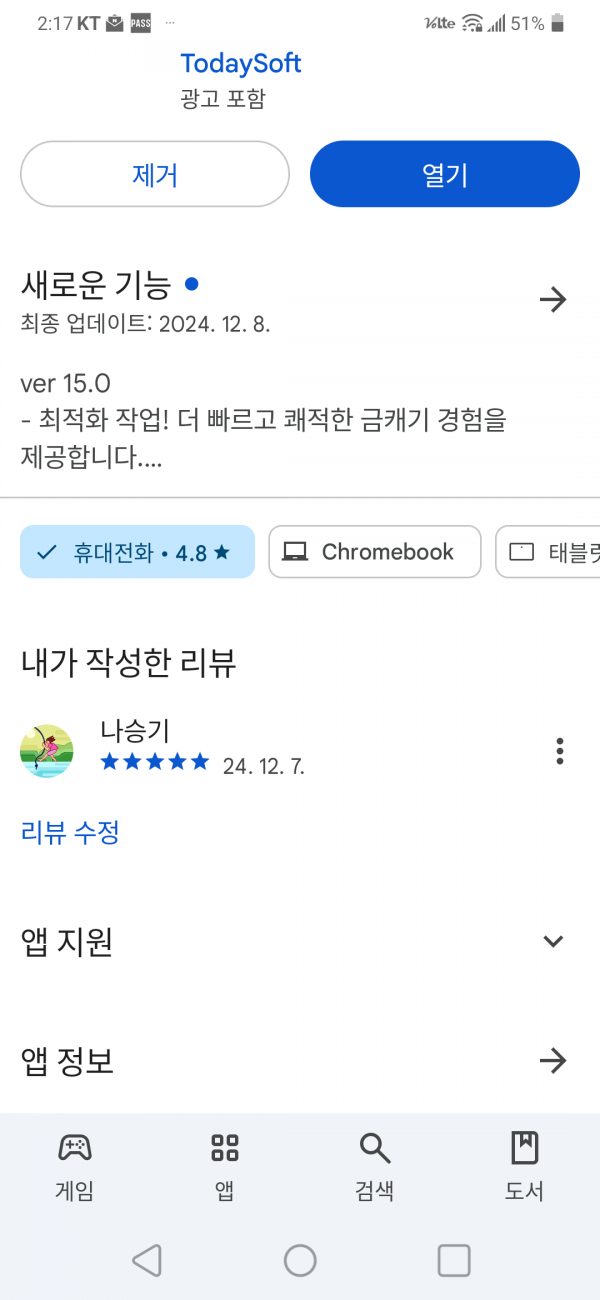The height and width of the screenshot is (1300, 600).
Task: Select the 검색 magnifier icon
Action: (x=375, y=1148)
